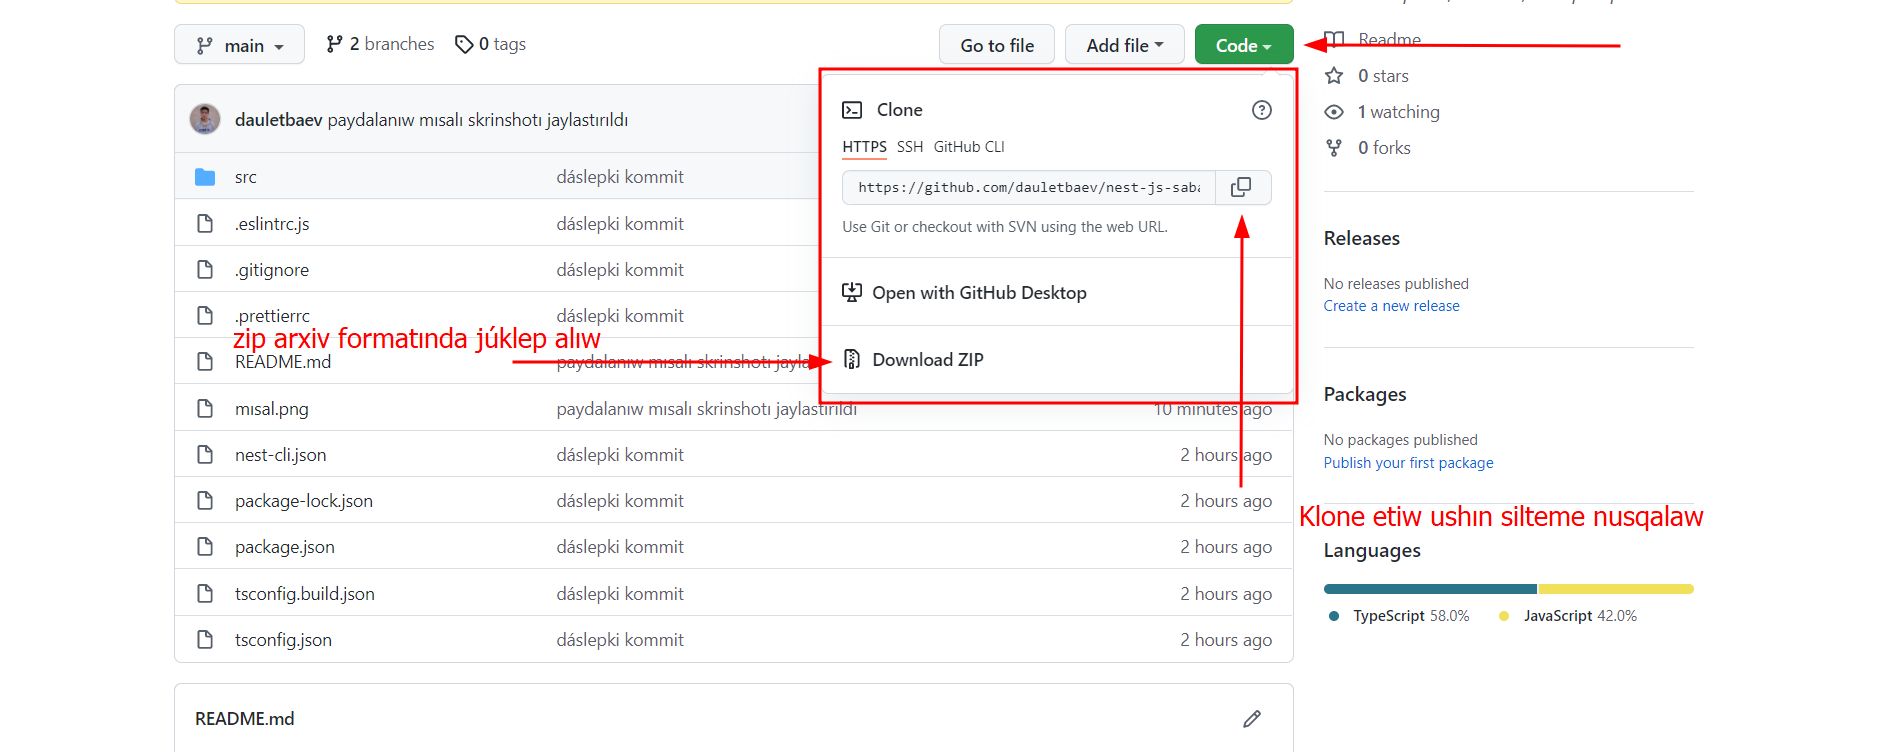Screen dimensions: 1881x752
Task: Open latest commit message in header
Action: [478, 120]
